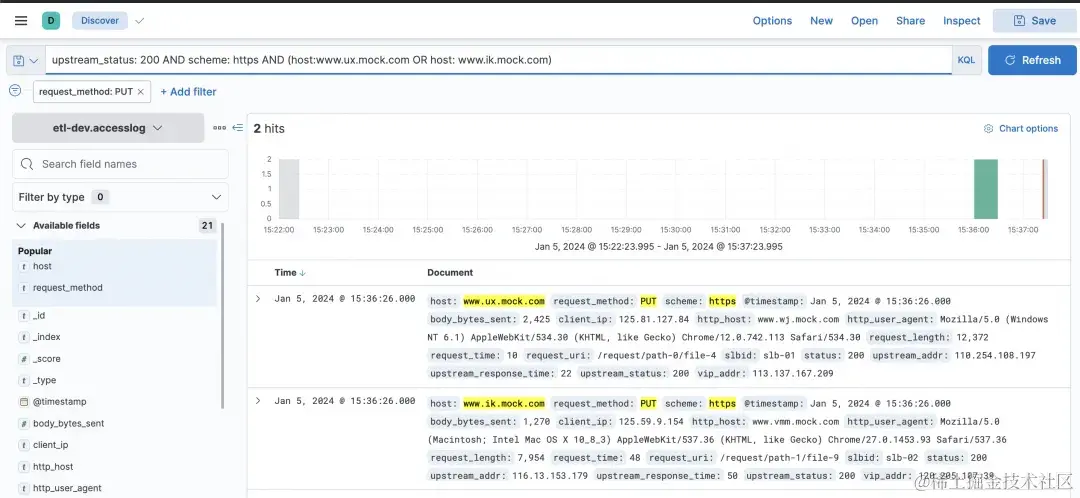Expand the www.ik.mock.com document row
1080x498 pixels.
258,401
